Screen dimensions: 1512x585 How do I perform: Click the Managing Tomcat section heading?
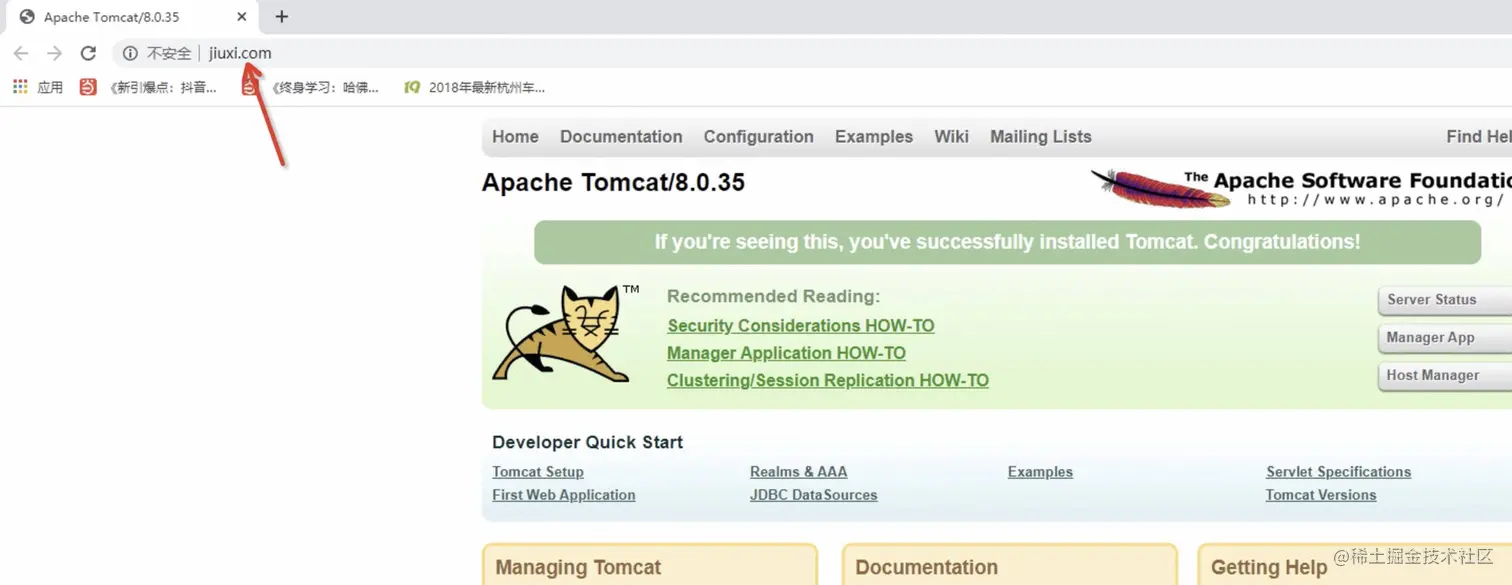coord(578,568)
